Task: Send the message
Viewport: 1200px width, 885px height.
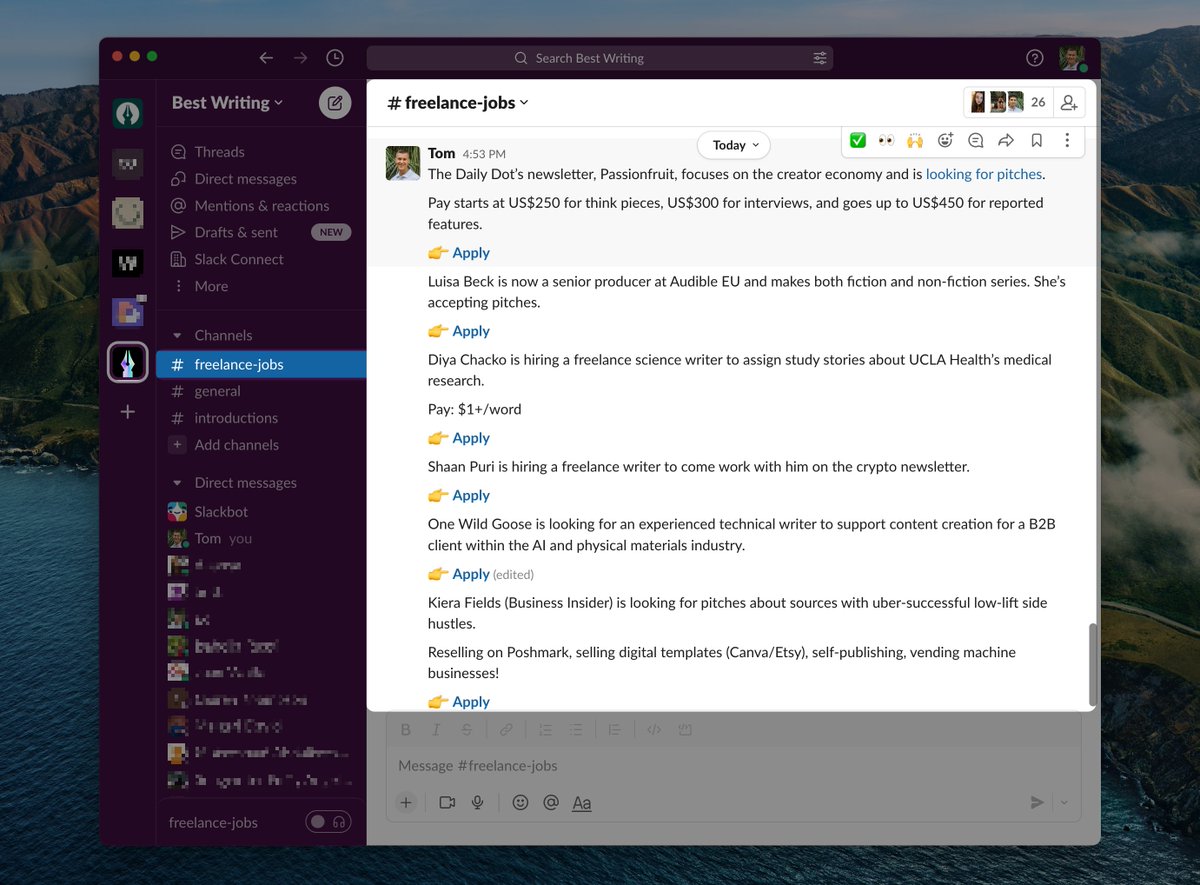Action: click(x=1037, y=802)
